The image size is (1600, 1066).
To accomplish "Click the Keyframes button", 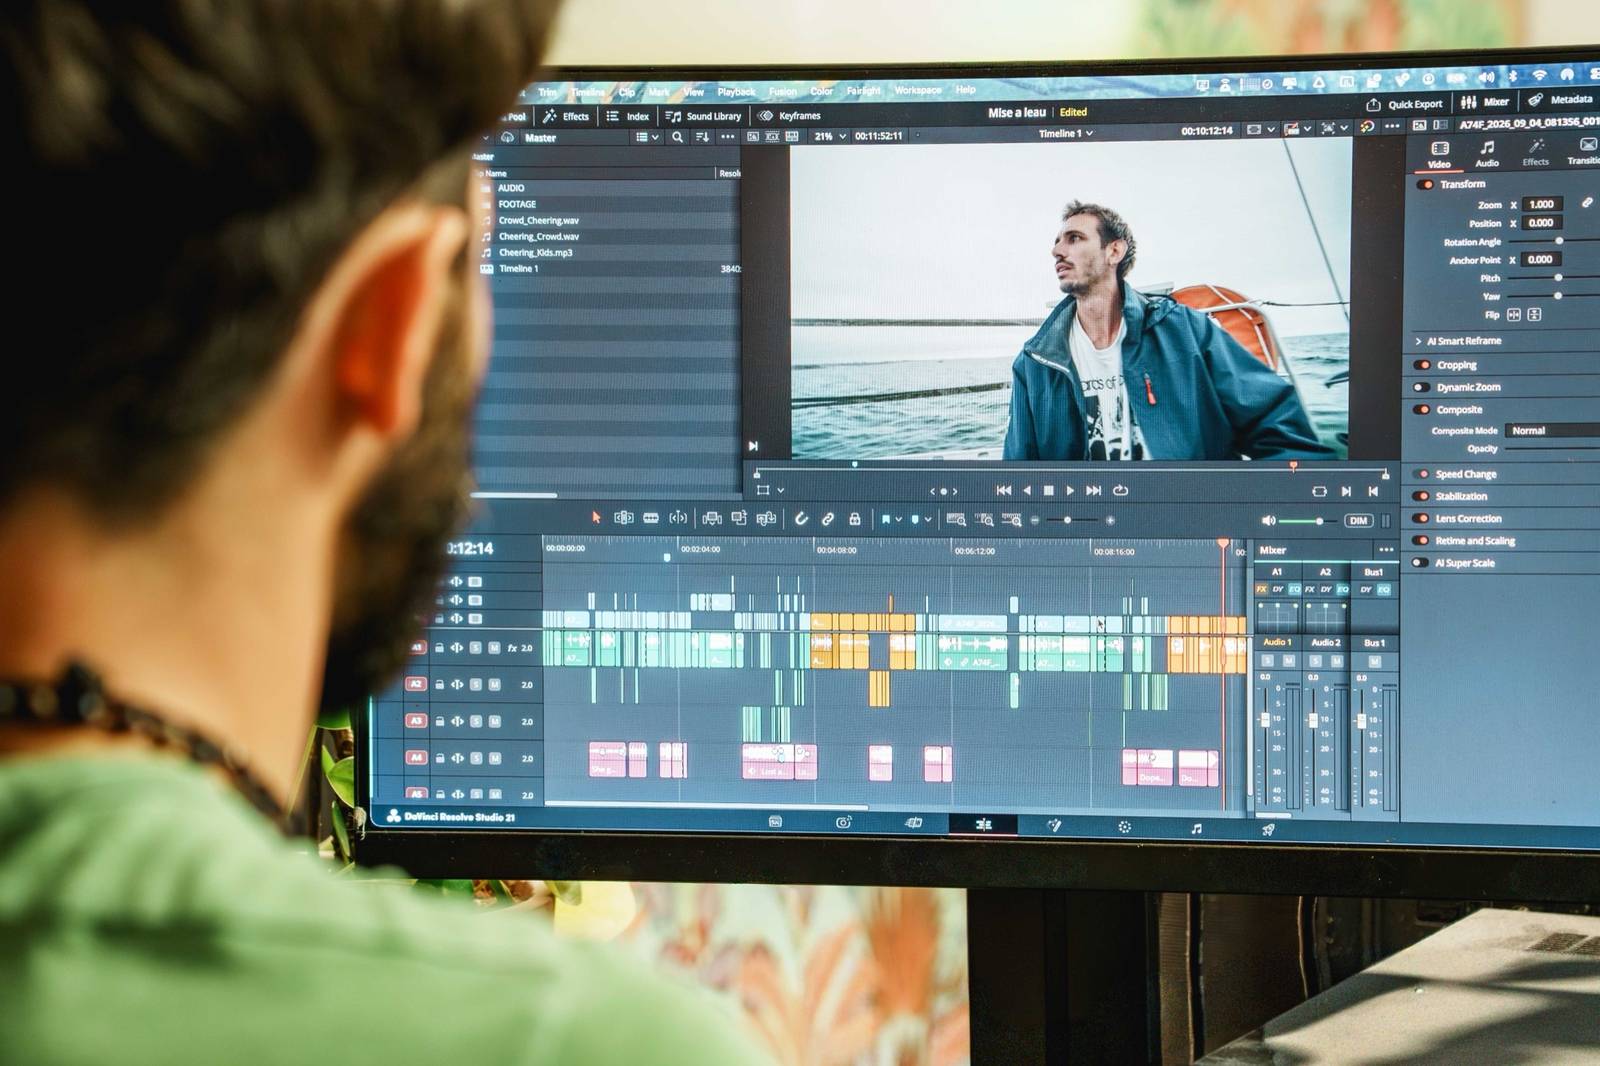I will pos(789,116).
